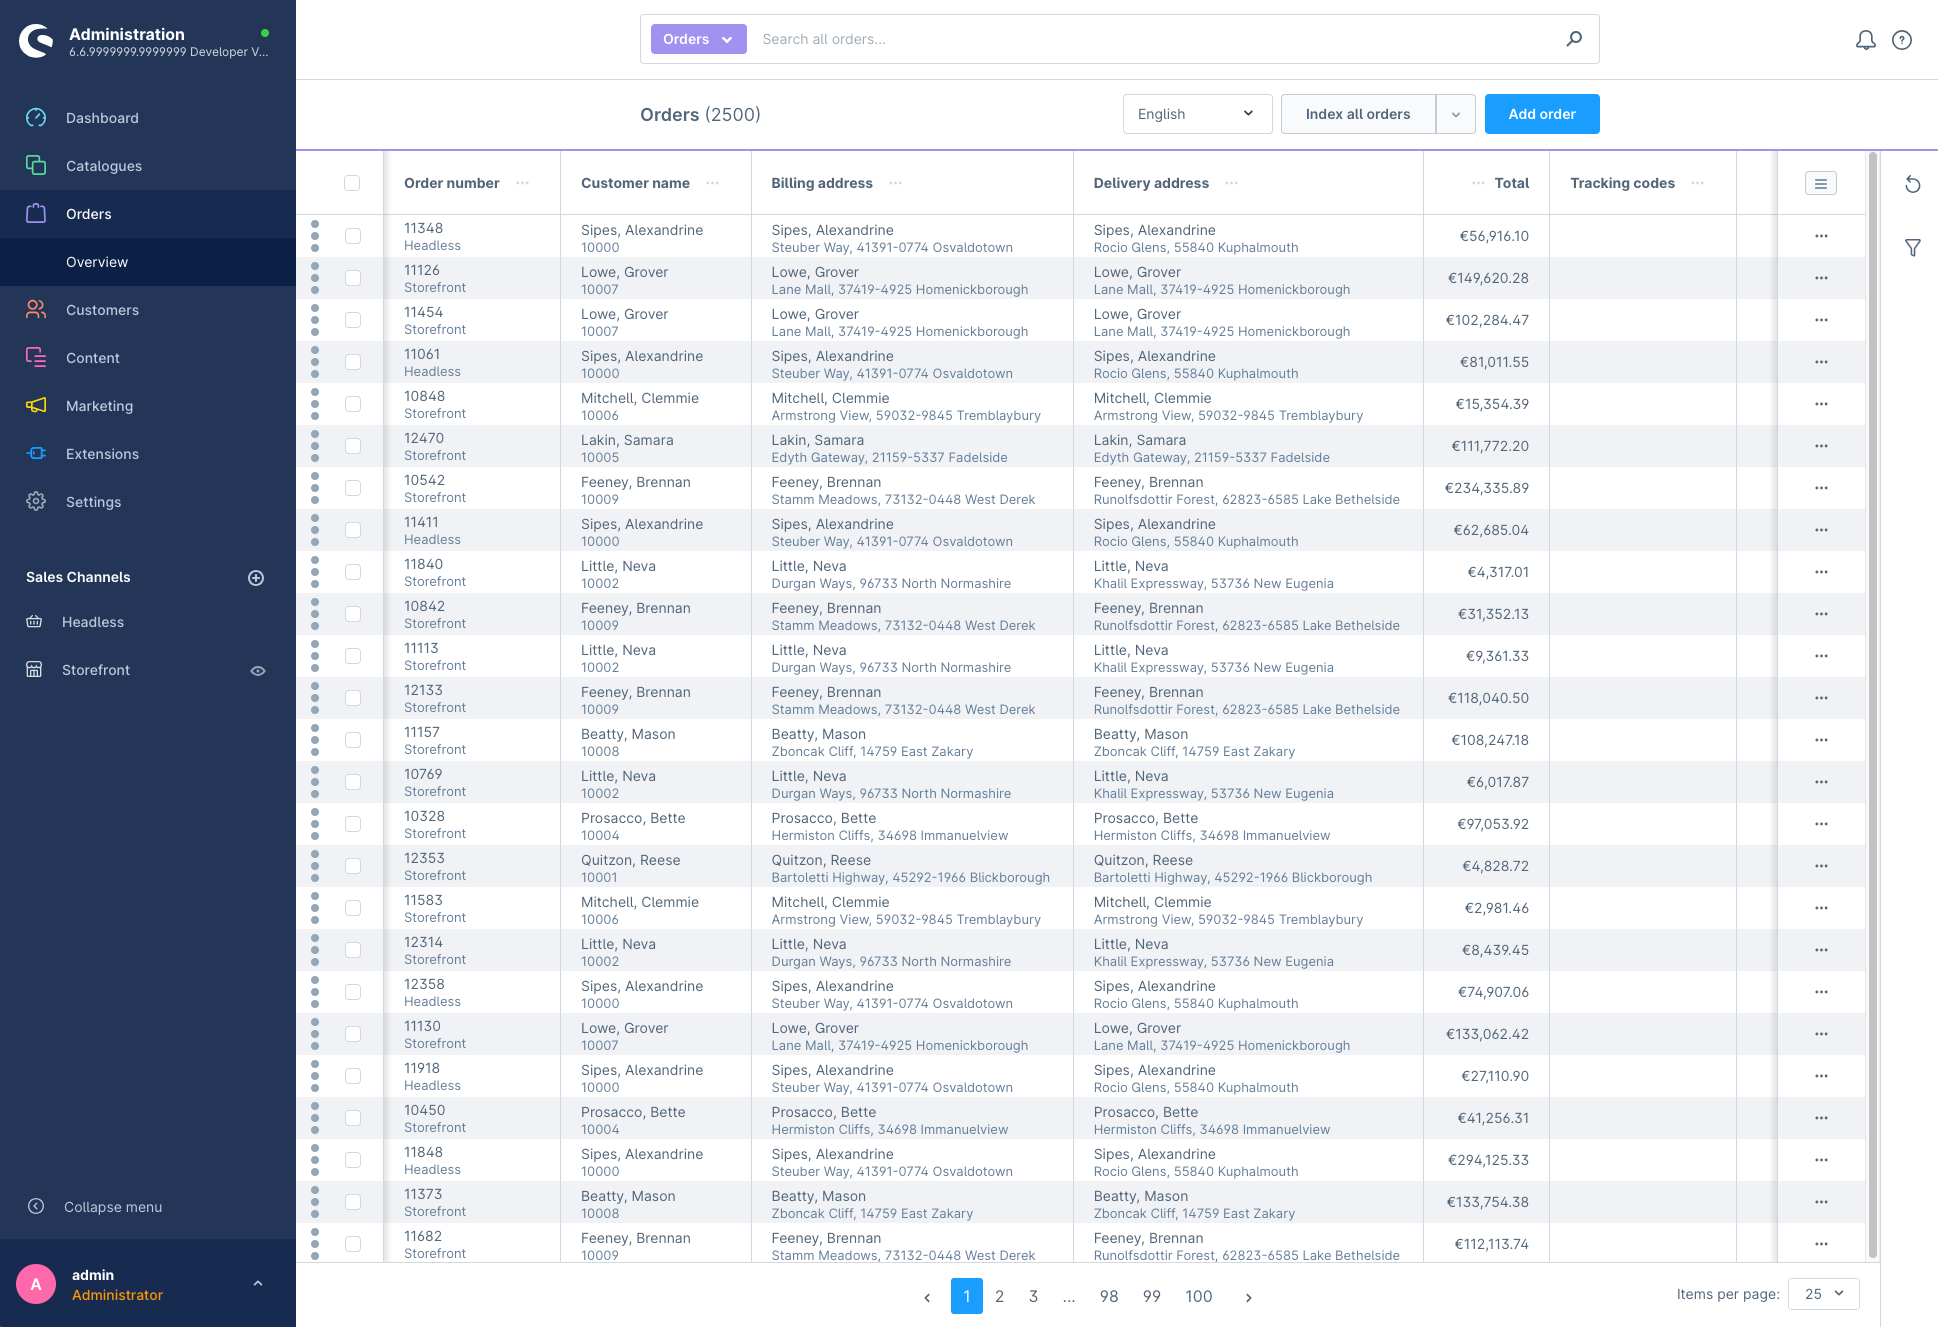This screenshot has width=1938, height=1327.
Task: Click the search magnifier icon
Action: click(1574, 40)
